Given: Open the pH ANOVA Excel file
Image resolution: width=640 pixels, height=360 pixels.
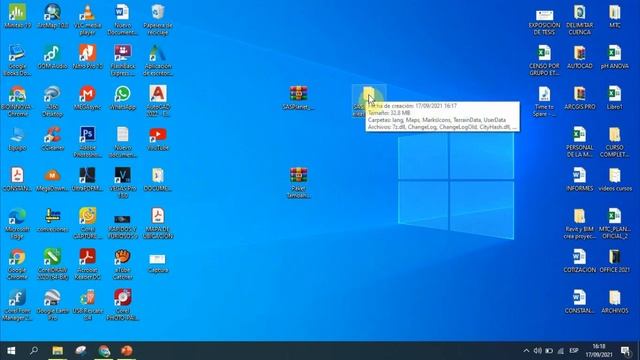Looking at the screenshot, I should pyautogui.click(x=615, y=57).
